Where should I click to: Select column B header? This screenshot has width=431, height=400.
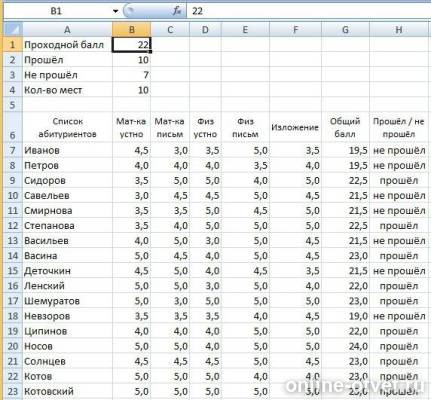tap(132, 30)
